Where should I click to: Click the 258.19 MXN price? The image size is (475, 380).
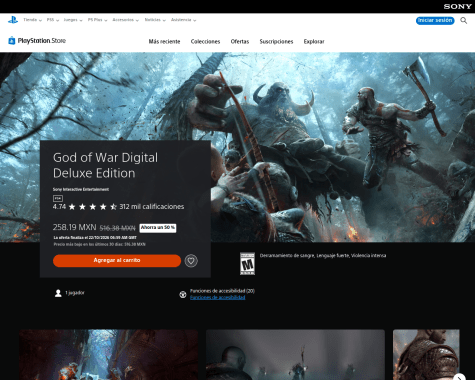pos(74,227)
